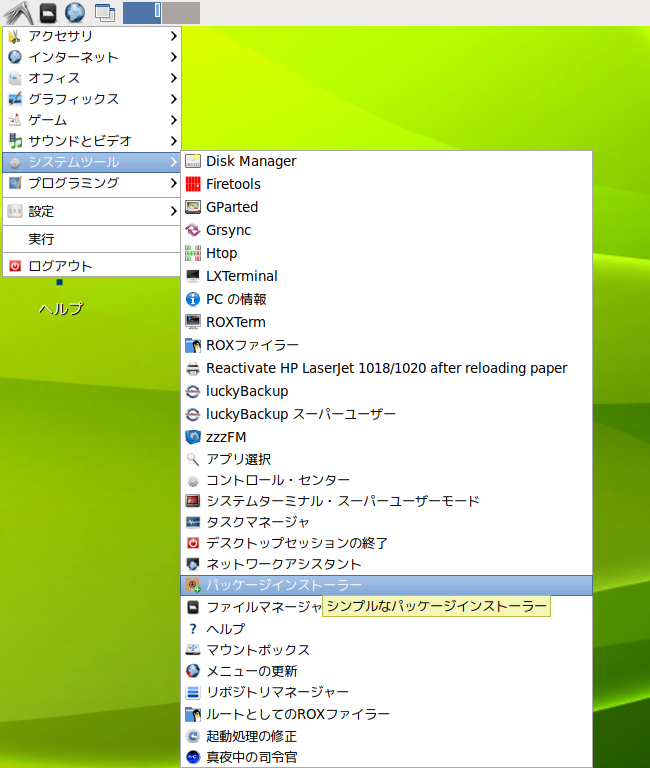Open the file manager panel launcher
The image size is (650, 768).
point(48,13)
